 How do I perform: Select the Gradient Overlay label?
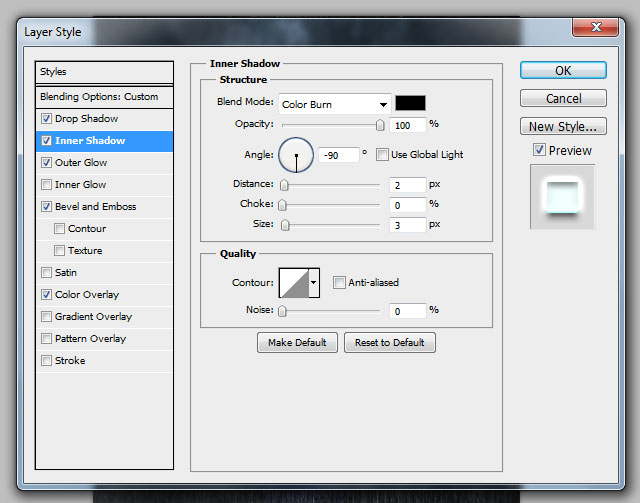coord(93,317)
